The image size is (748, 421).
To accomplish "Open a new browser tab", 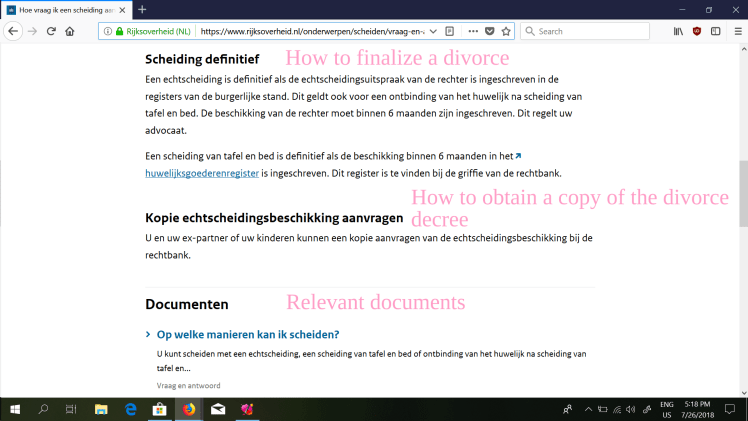I will (142, 9).
